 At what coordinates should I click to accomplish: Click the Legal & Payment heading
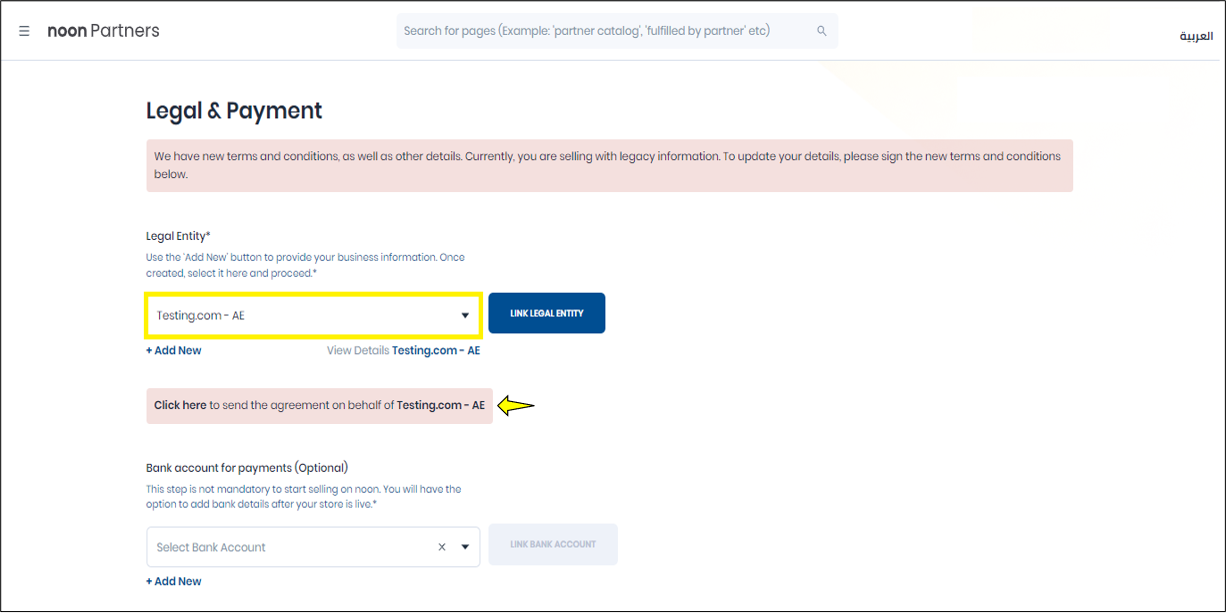click(x=234, y=110)
